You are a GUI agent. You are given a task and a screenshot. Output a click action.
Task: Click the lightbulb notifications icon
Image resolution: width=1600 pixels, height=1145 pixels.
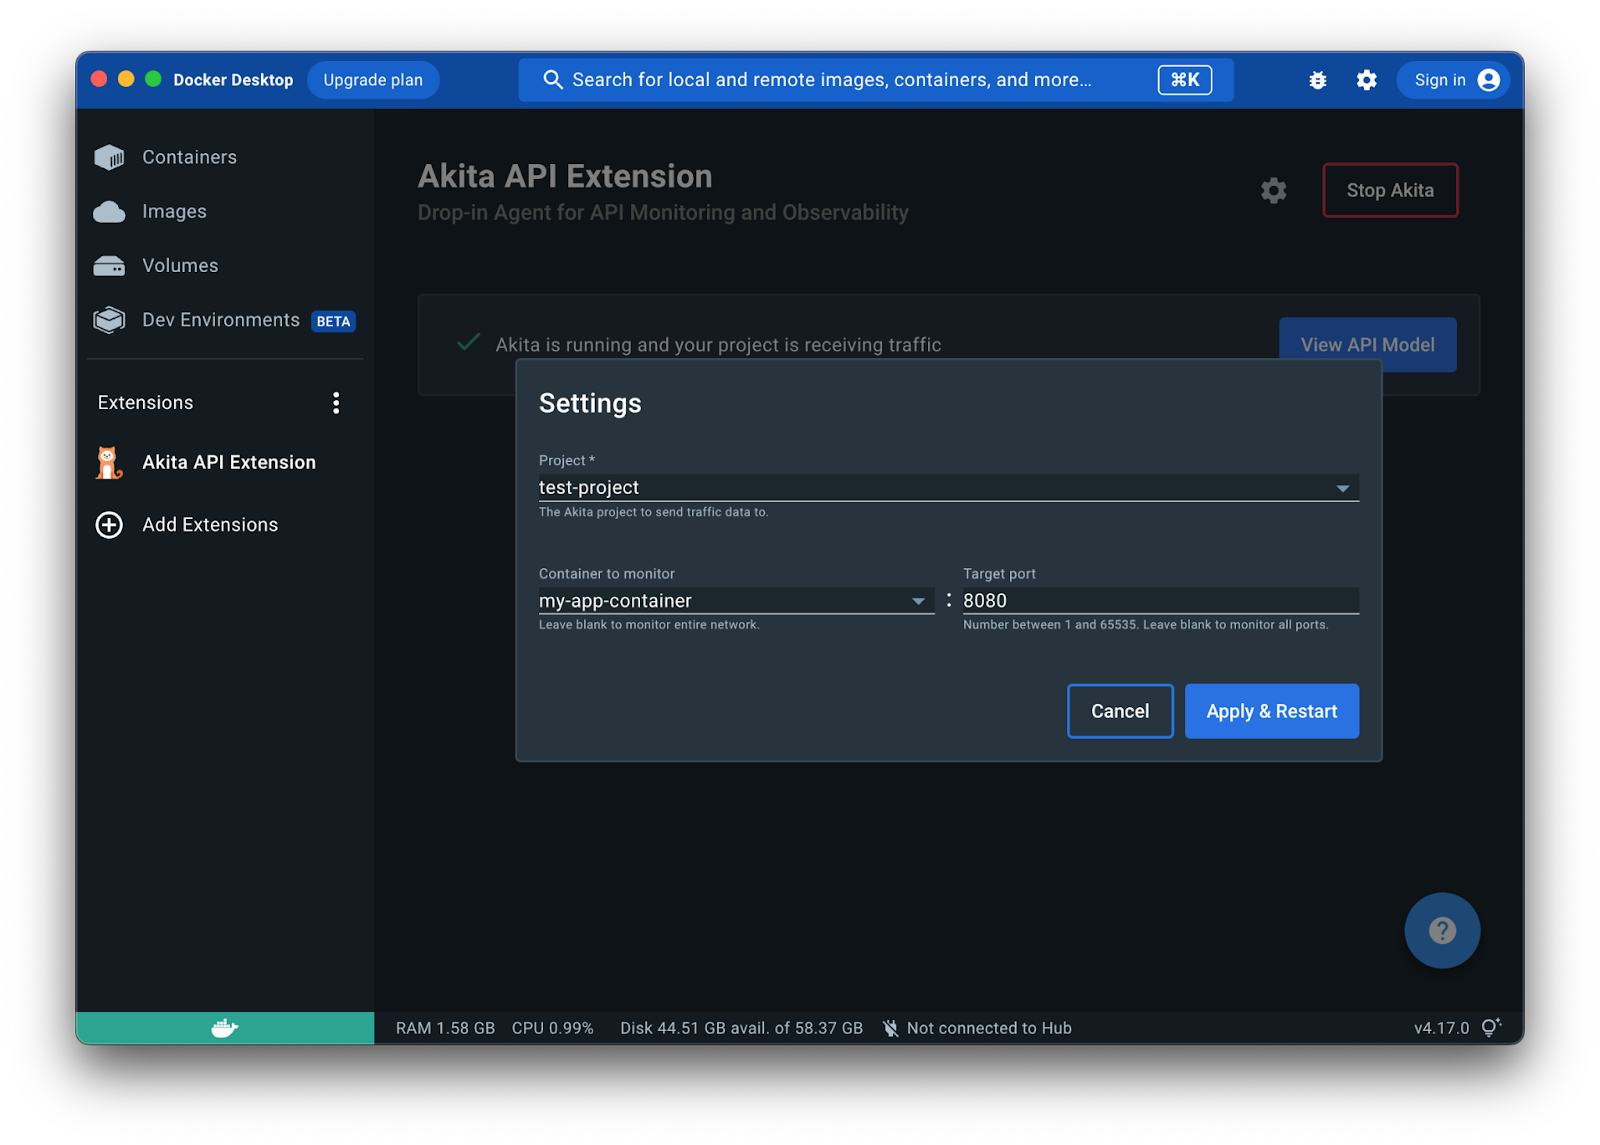click(1491, 1028)
